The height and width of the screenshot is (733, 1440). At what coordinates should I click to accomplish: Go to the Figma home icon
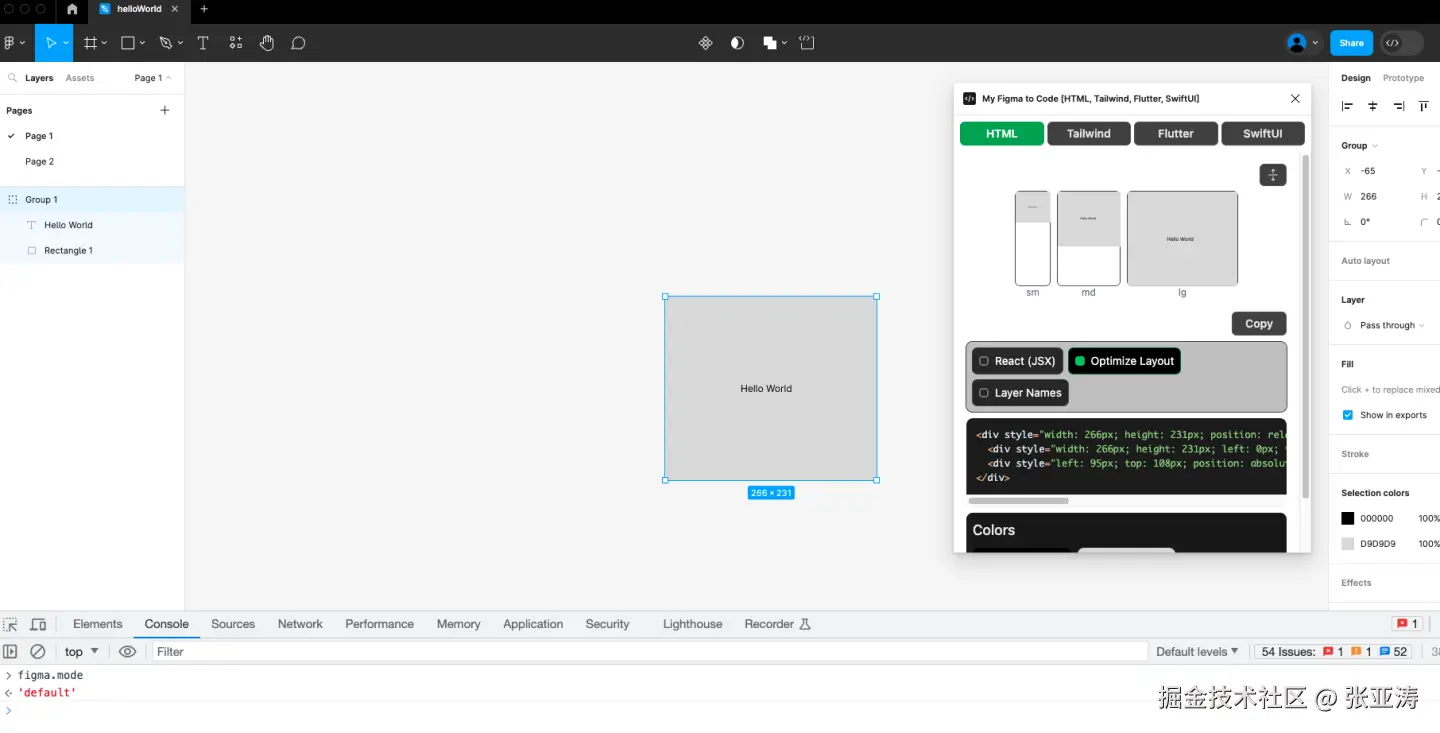coord(72,9)
